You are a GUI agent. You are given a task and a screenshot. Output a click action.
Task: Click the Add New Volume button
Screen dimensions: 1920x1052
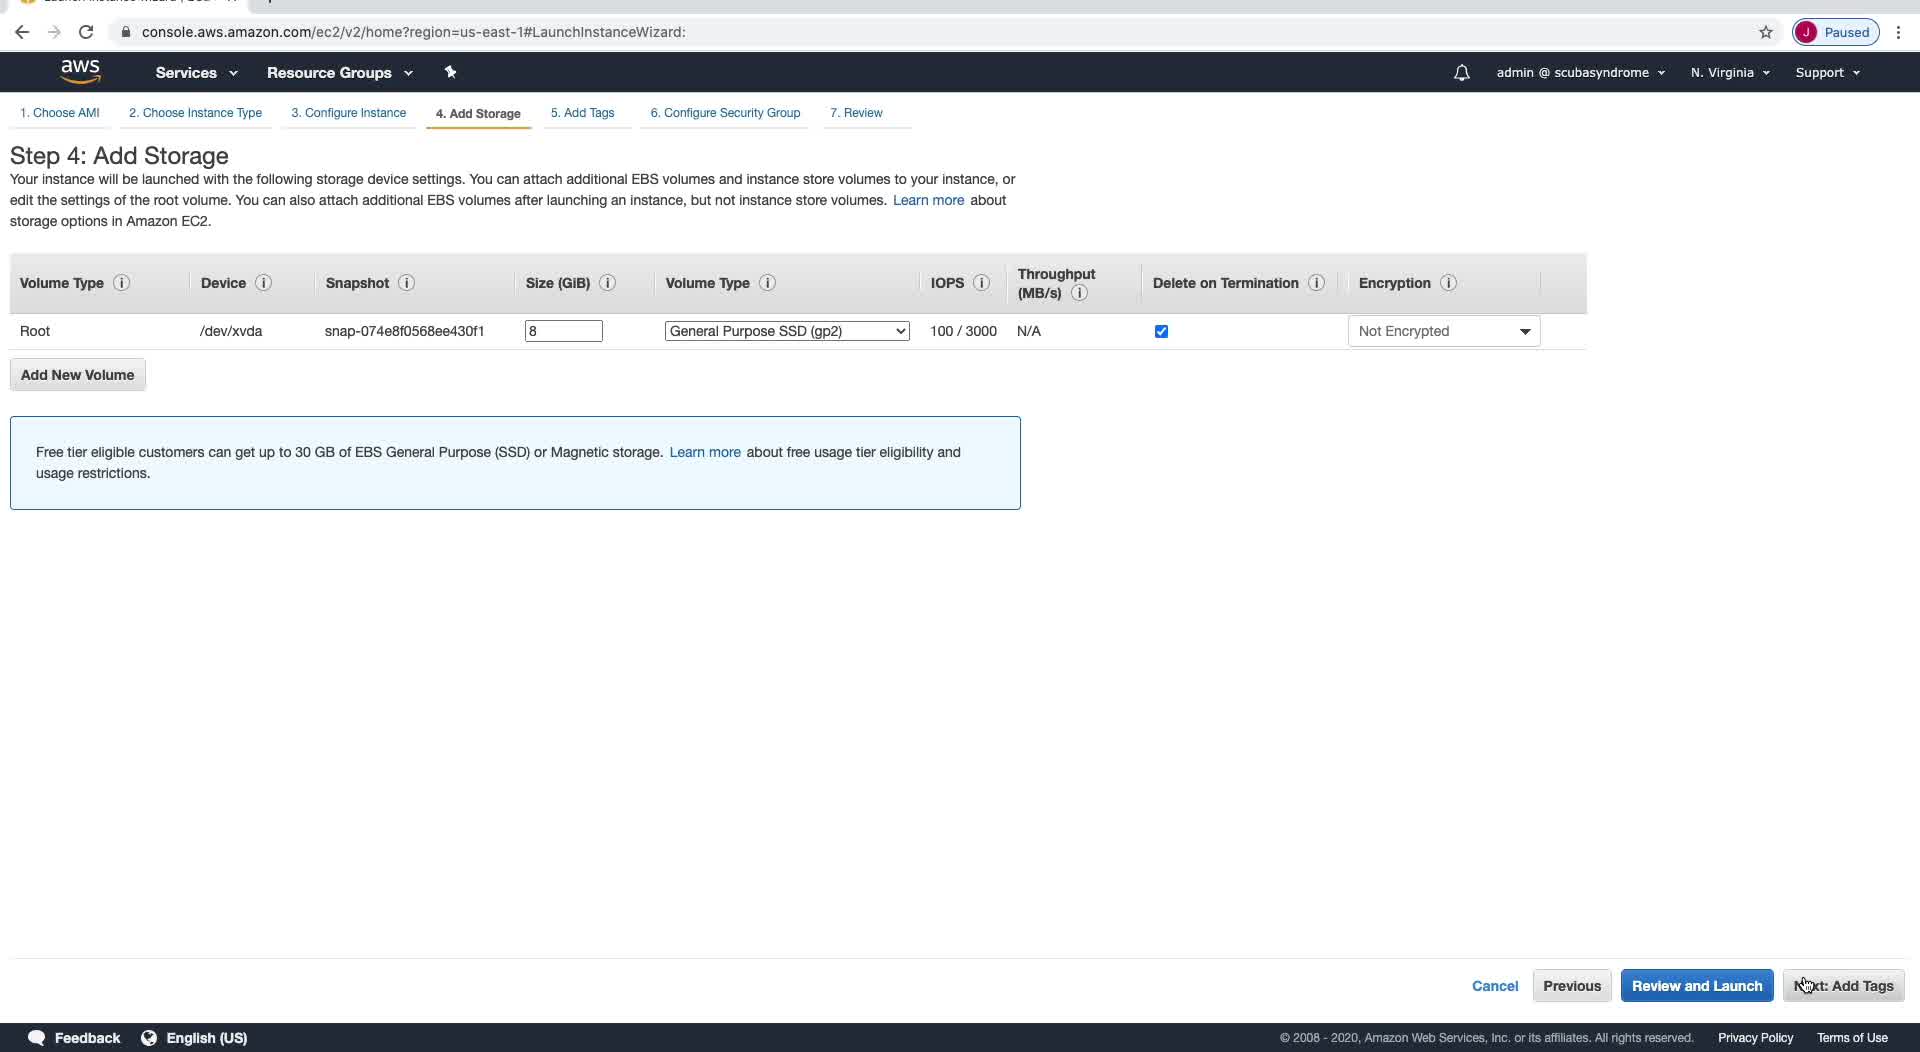(x=77, y=375)
